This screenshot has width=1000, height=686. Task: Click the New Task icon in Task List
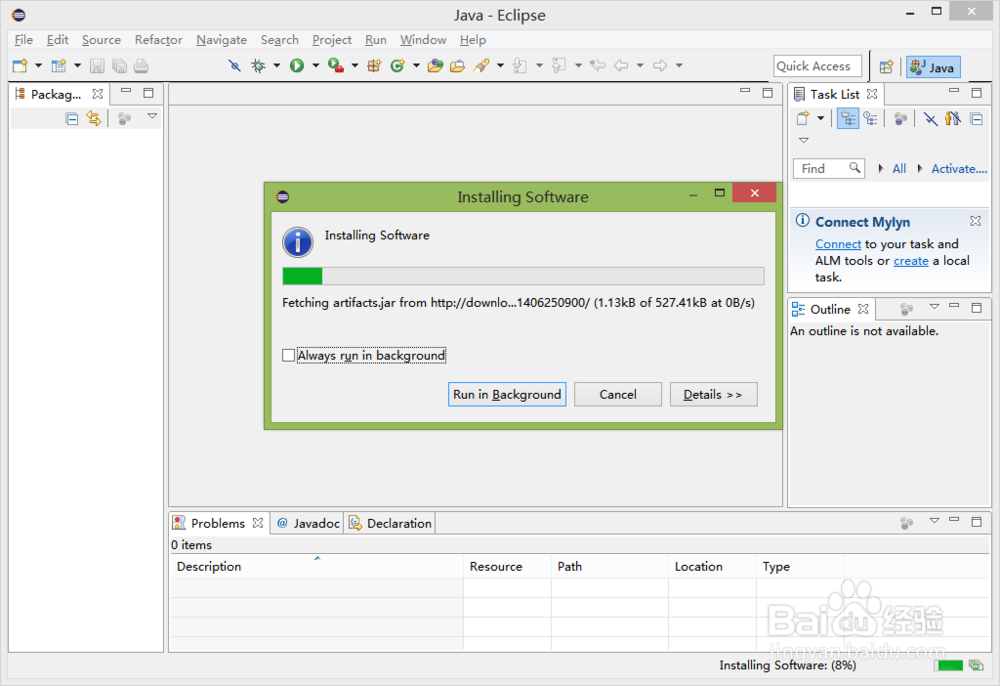click(803, 119)
